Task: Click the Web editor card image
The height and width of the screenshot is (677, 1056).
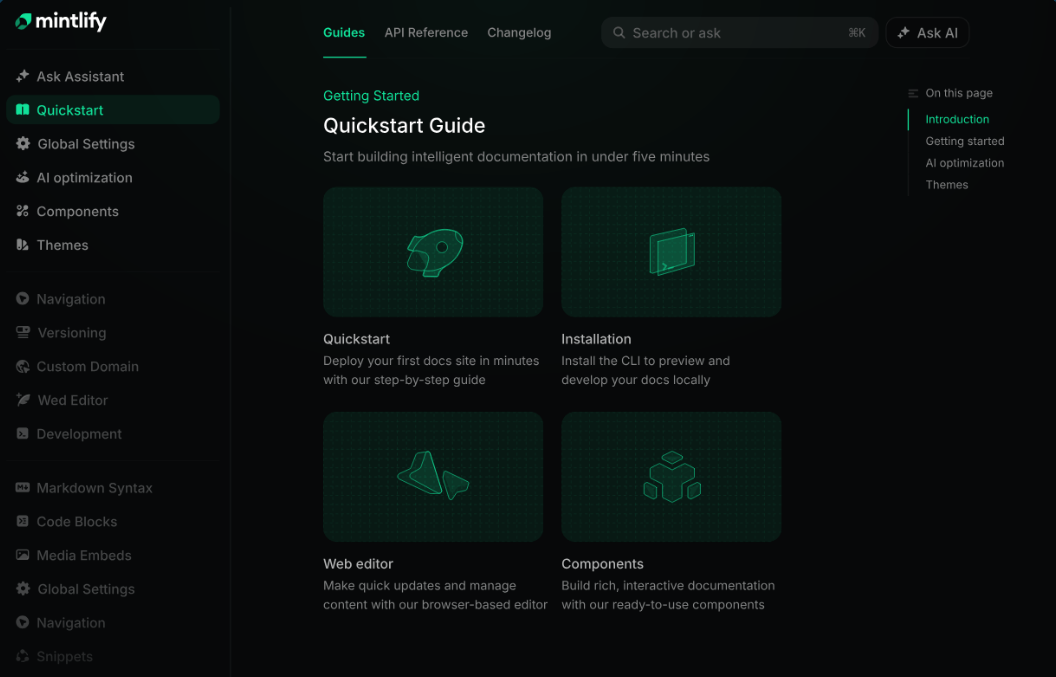Action: coord(433,476)
